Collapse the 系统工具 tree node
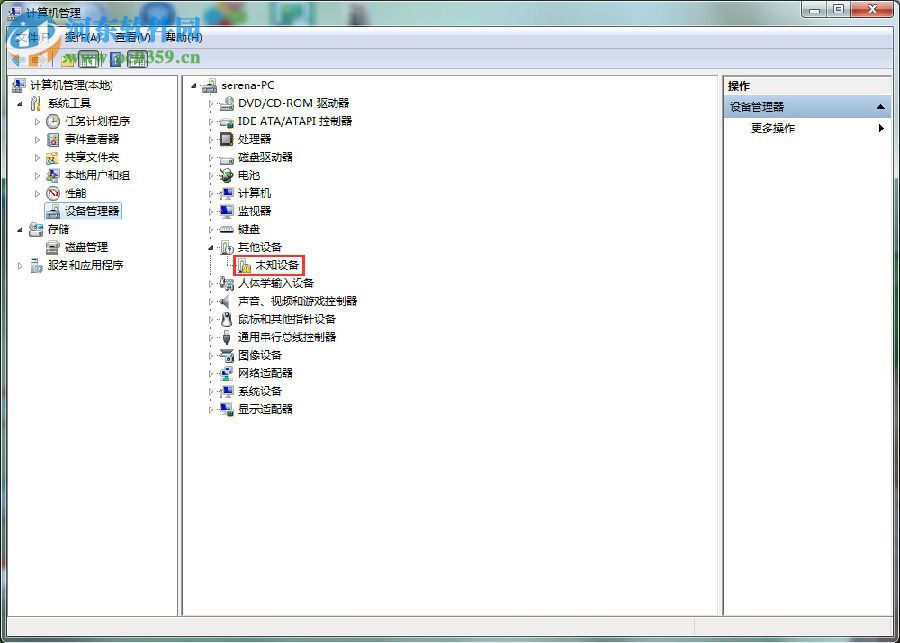This screenshot has width=900, height=643. pyautogui.click(x=21, y=104)
